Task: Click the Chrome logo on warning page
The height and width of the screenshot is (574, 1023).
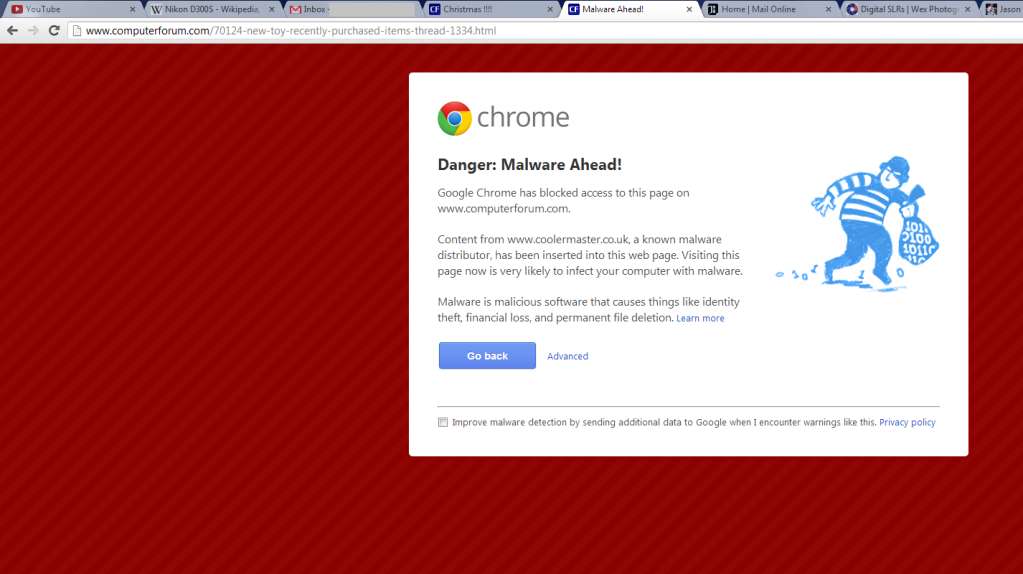Action: [455, 118]
